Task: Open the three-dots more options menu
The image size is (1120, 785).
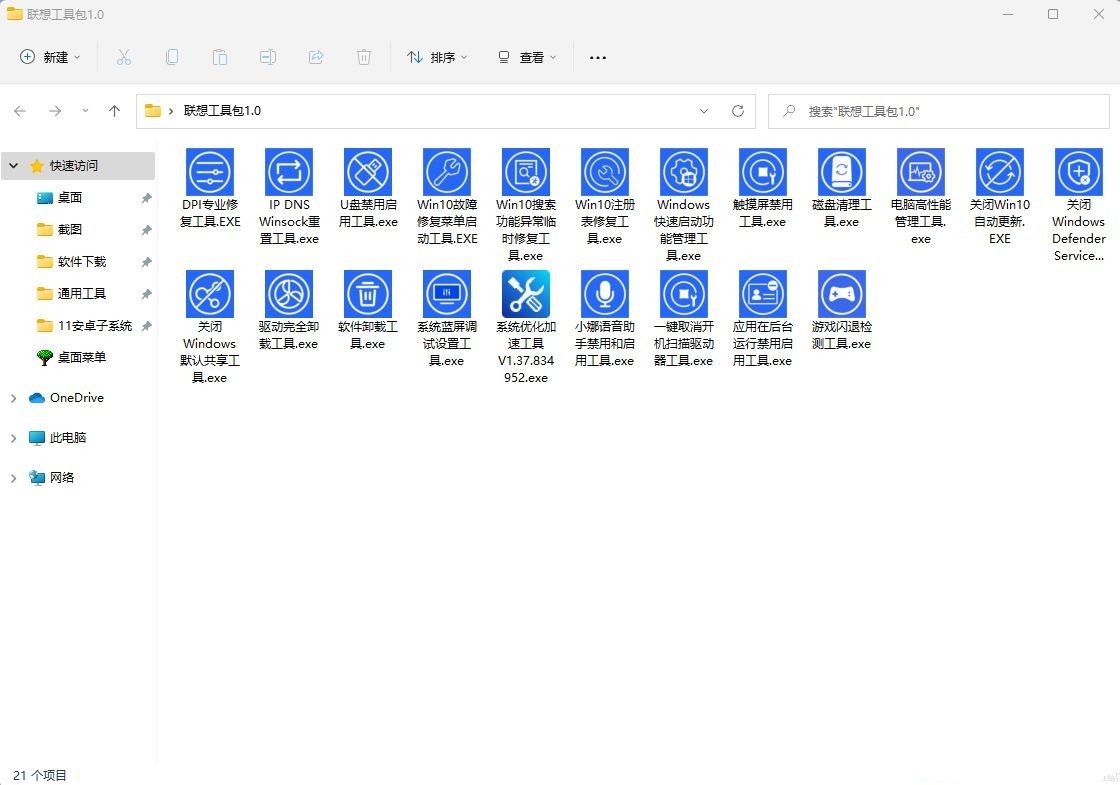Action: coord(598,57)
